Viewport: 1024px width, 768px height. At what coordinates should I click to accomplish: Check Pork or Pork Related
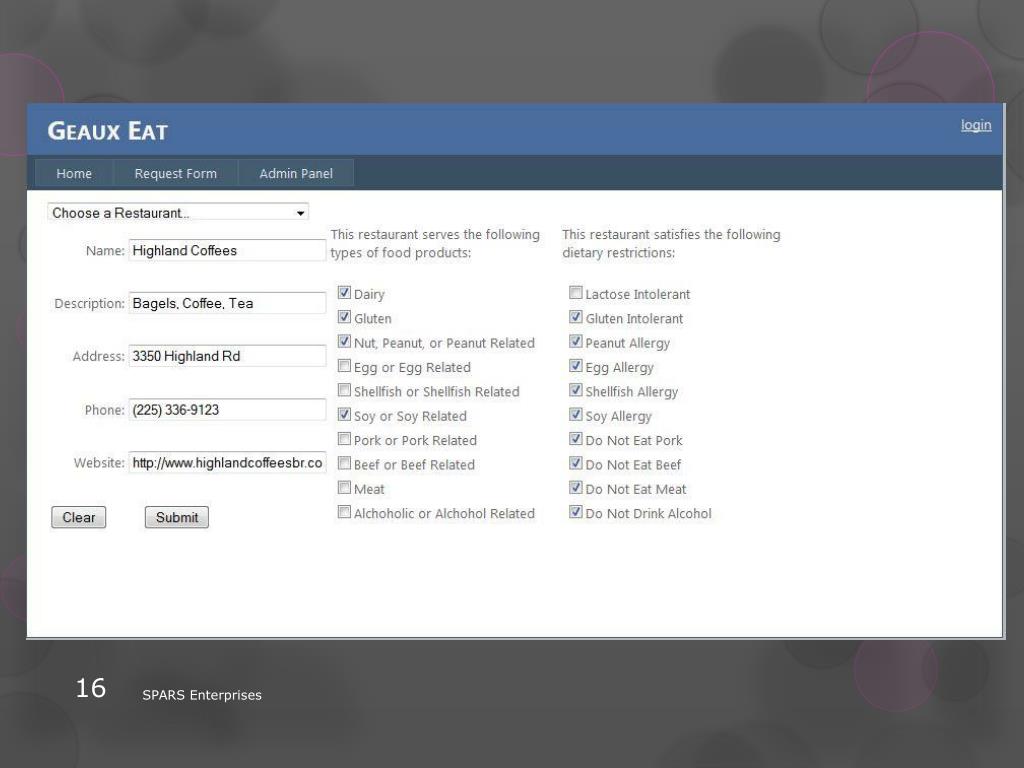point(344,439)
